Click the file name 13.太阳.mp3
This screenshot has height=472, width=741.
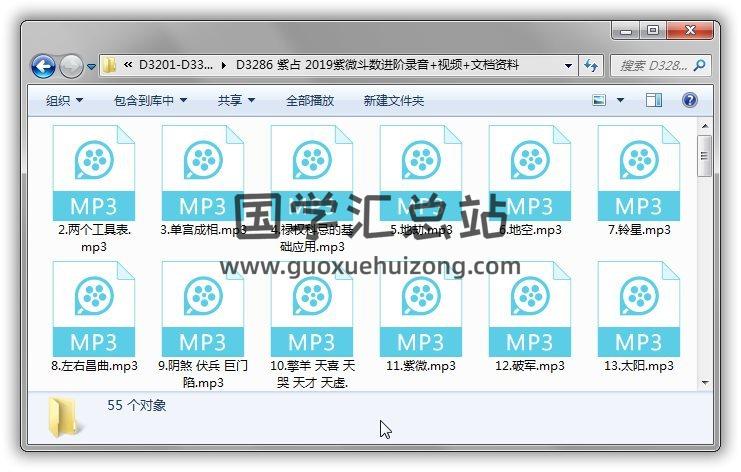pyautogui.click(x=639, y=366)
